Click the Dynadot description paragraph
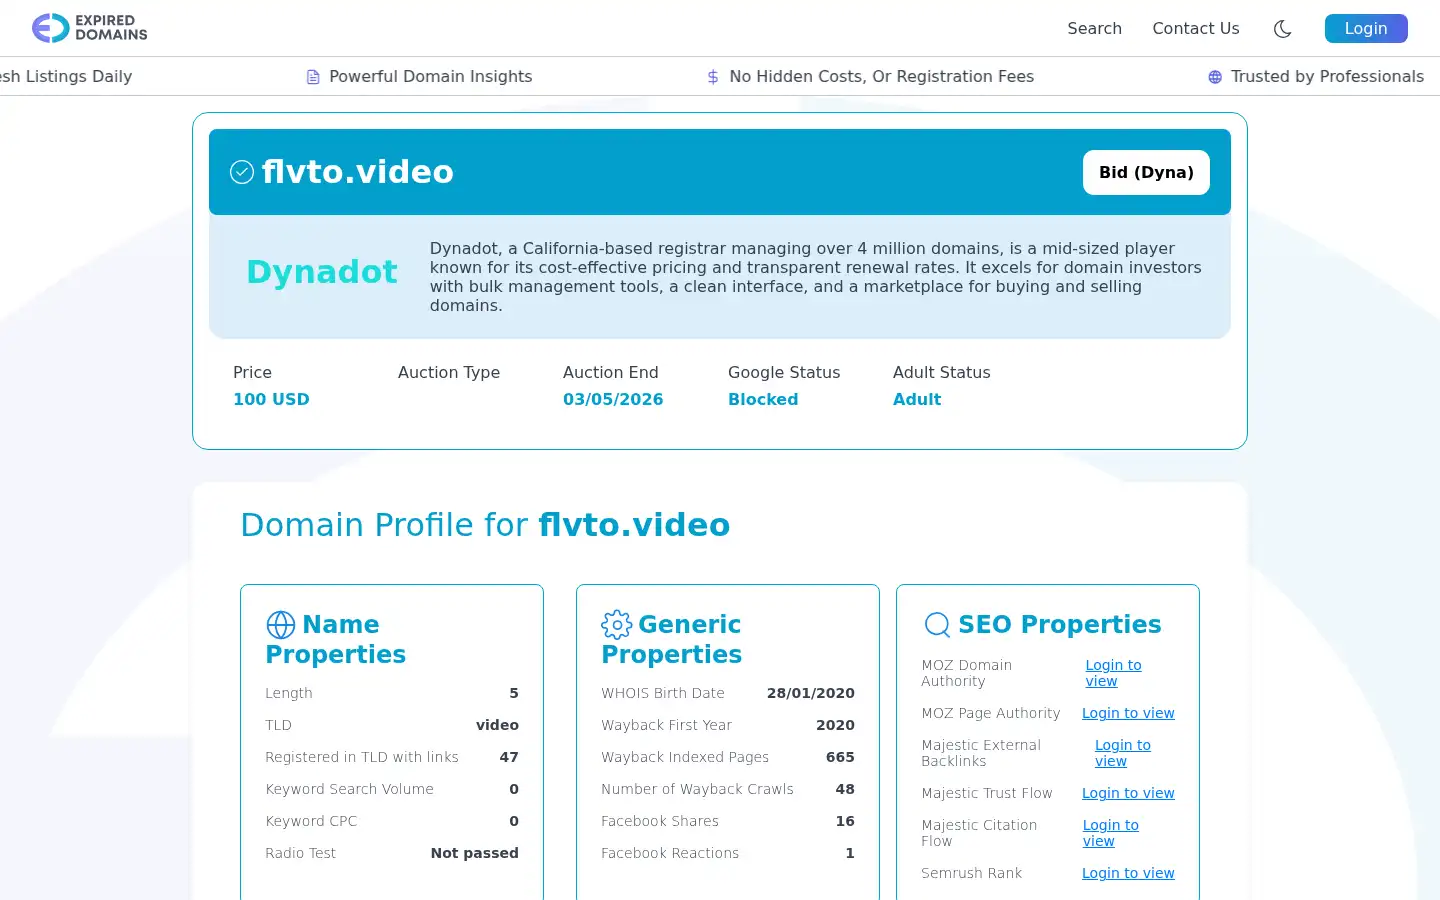 pyautogui.click(x=815, y=277)
